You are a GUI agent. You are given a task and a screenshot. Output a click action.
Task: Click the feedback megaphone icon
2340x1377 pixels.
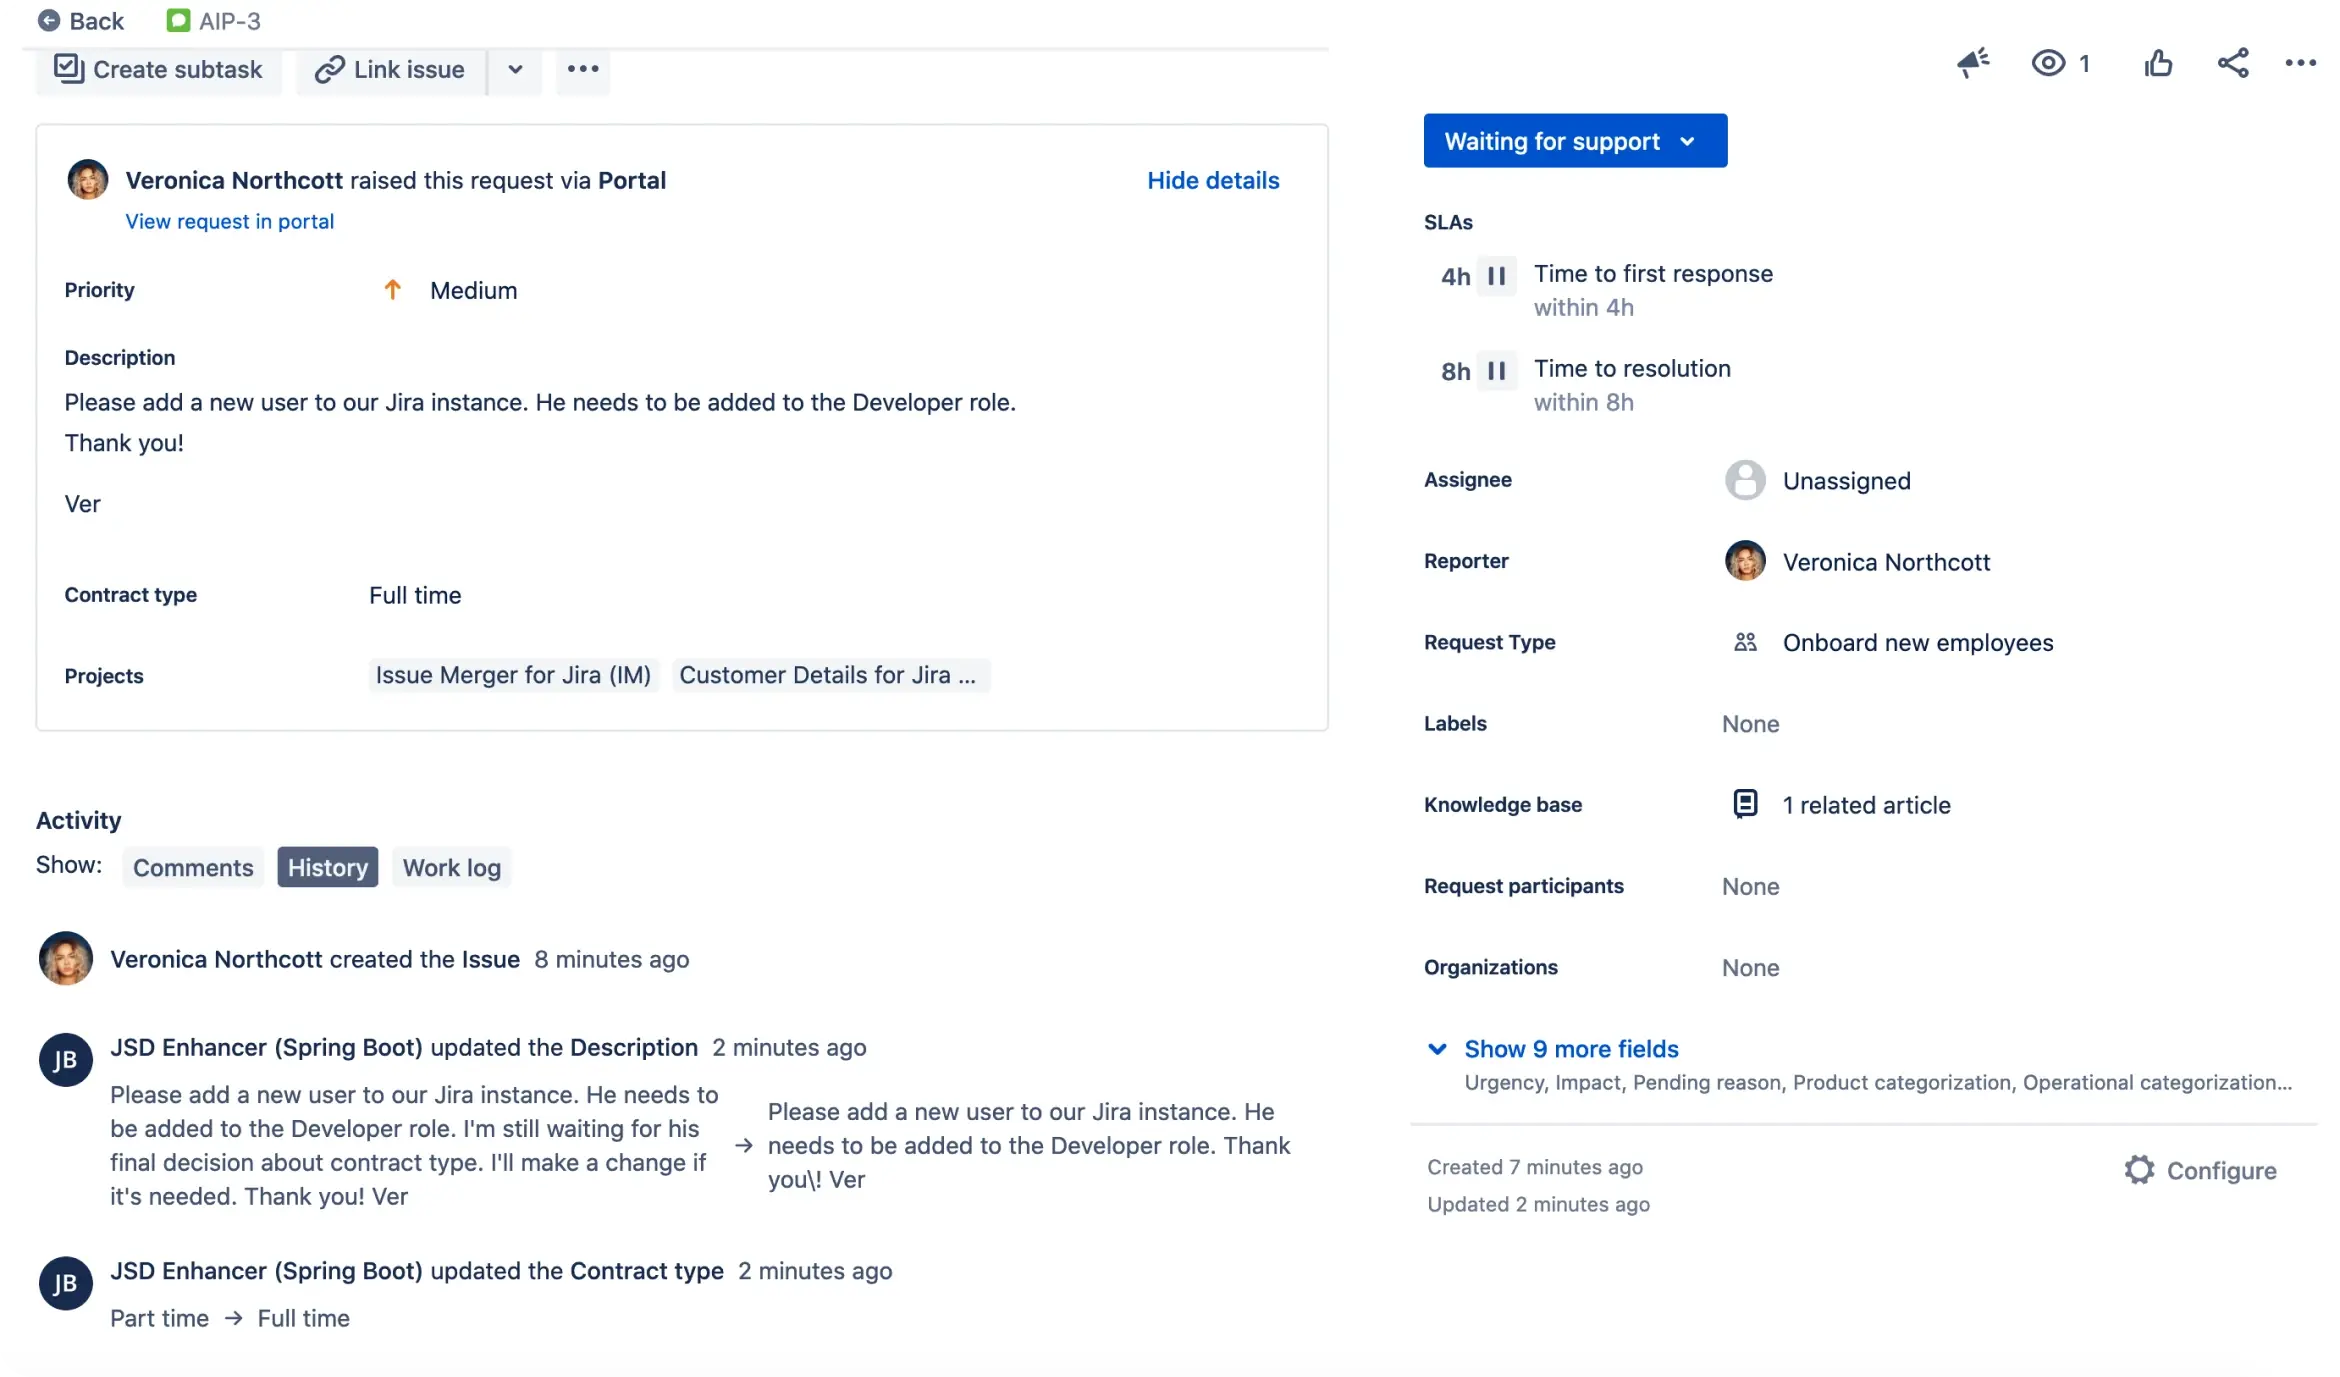[1973, 63]
